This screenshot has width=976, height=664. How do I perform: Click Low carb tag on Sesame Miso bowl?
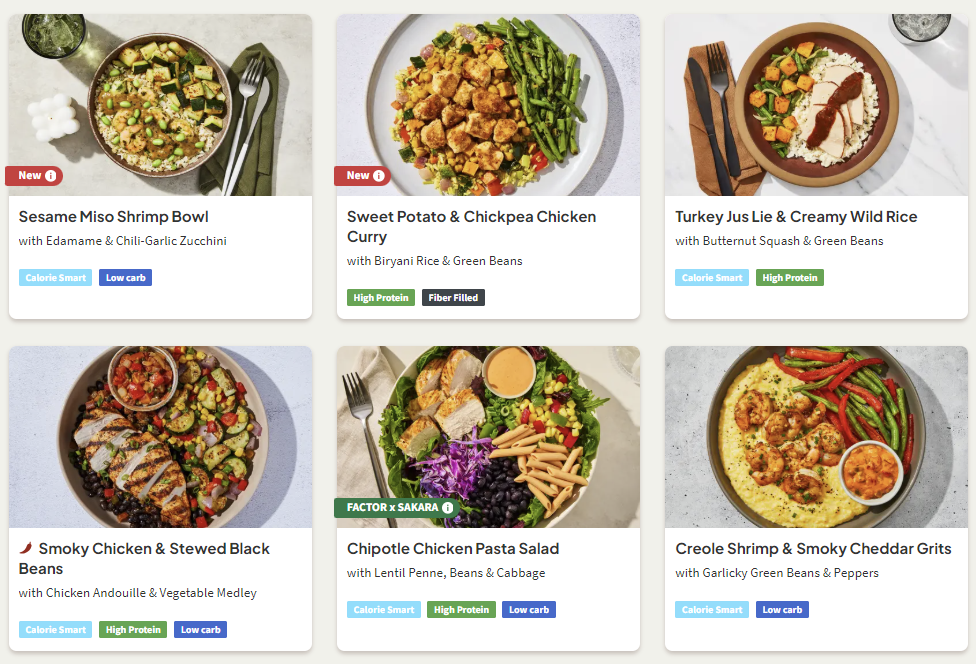pyautogui.click(x=125, y=278)
